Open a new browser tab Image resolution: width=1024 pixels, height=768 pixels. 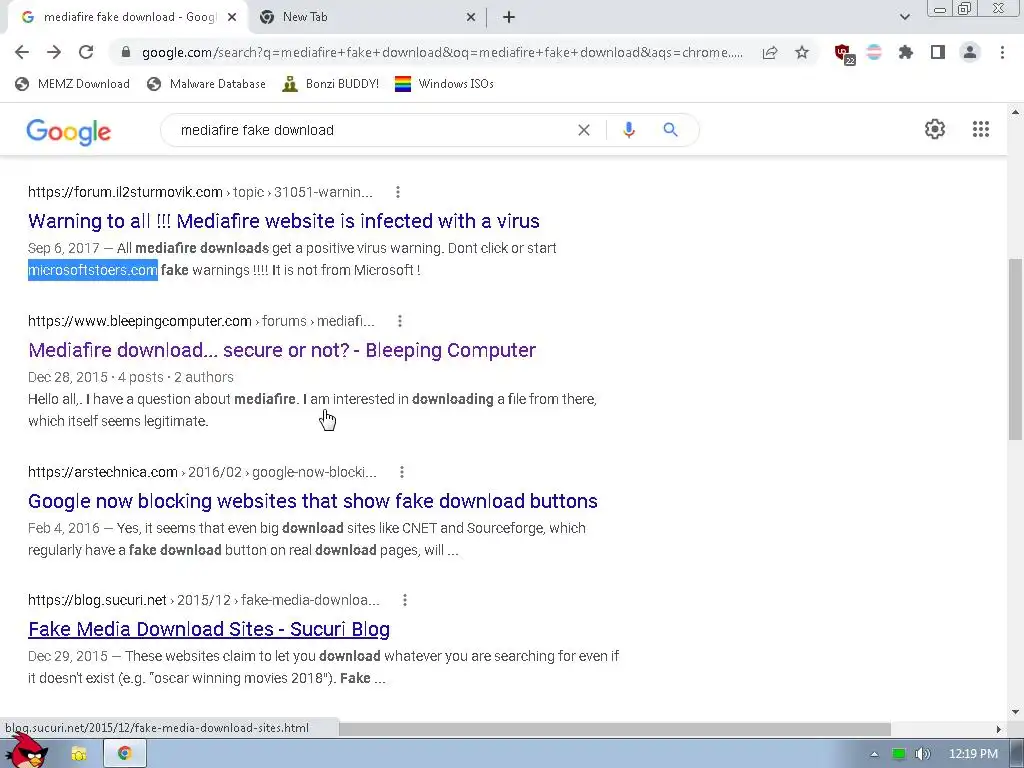tap(509, 17)
